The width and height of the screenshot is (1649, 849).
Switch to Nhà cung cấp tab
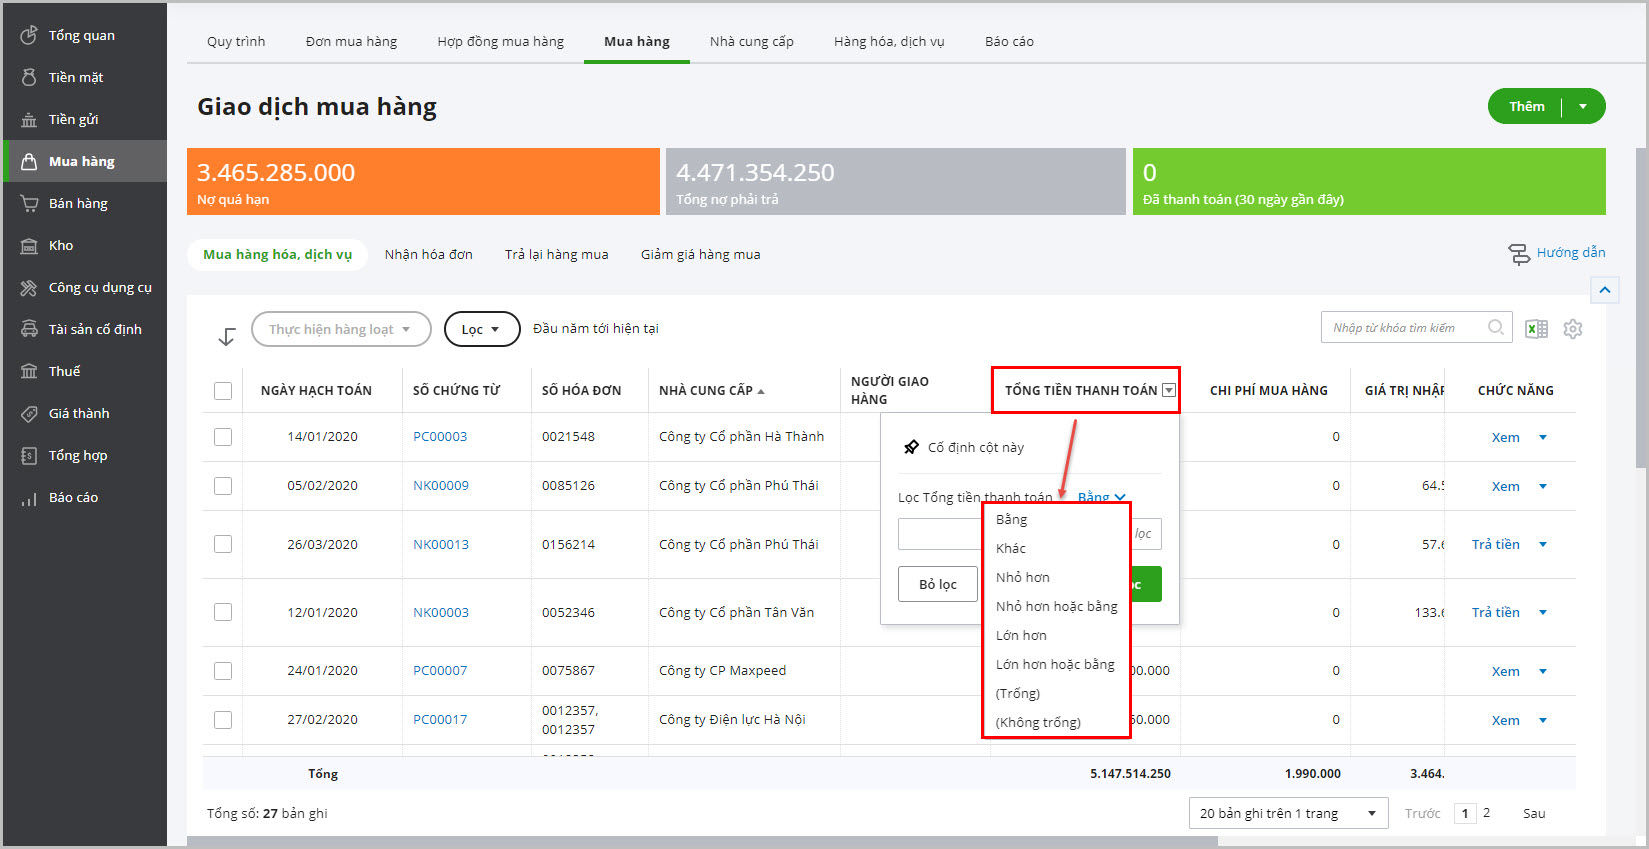tap(751, 41)
